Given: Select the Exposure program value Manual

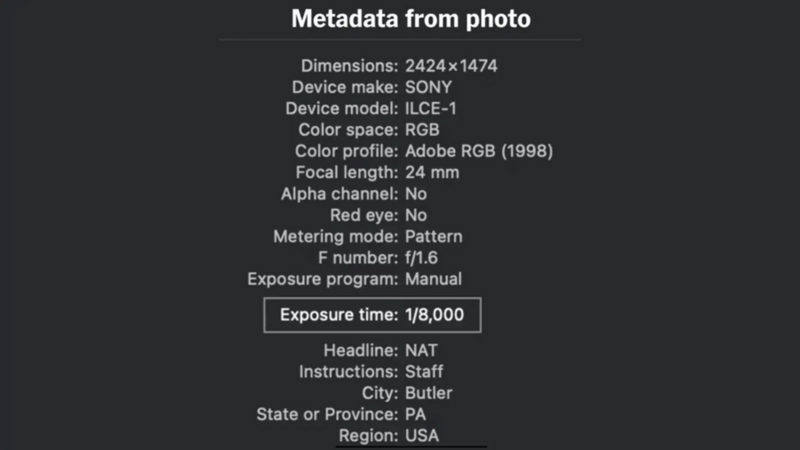Looking at the screenshot, I should point(433,279).
